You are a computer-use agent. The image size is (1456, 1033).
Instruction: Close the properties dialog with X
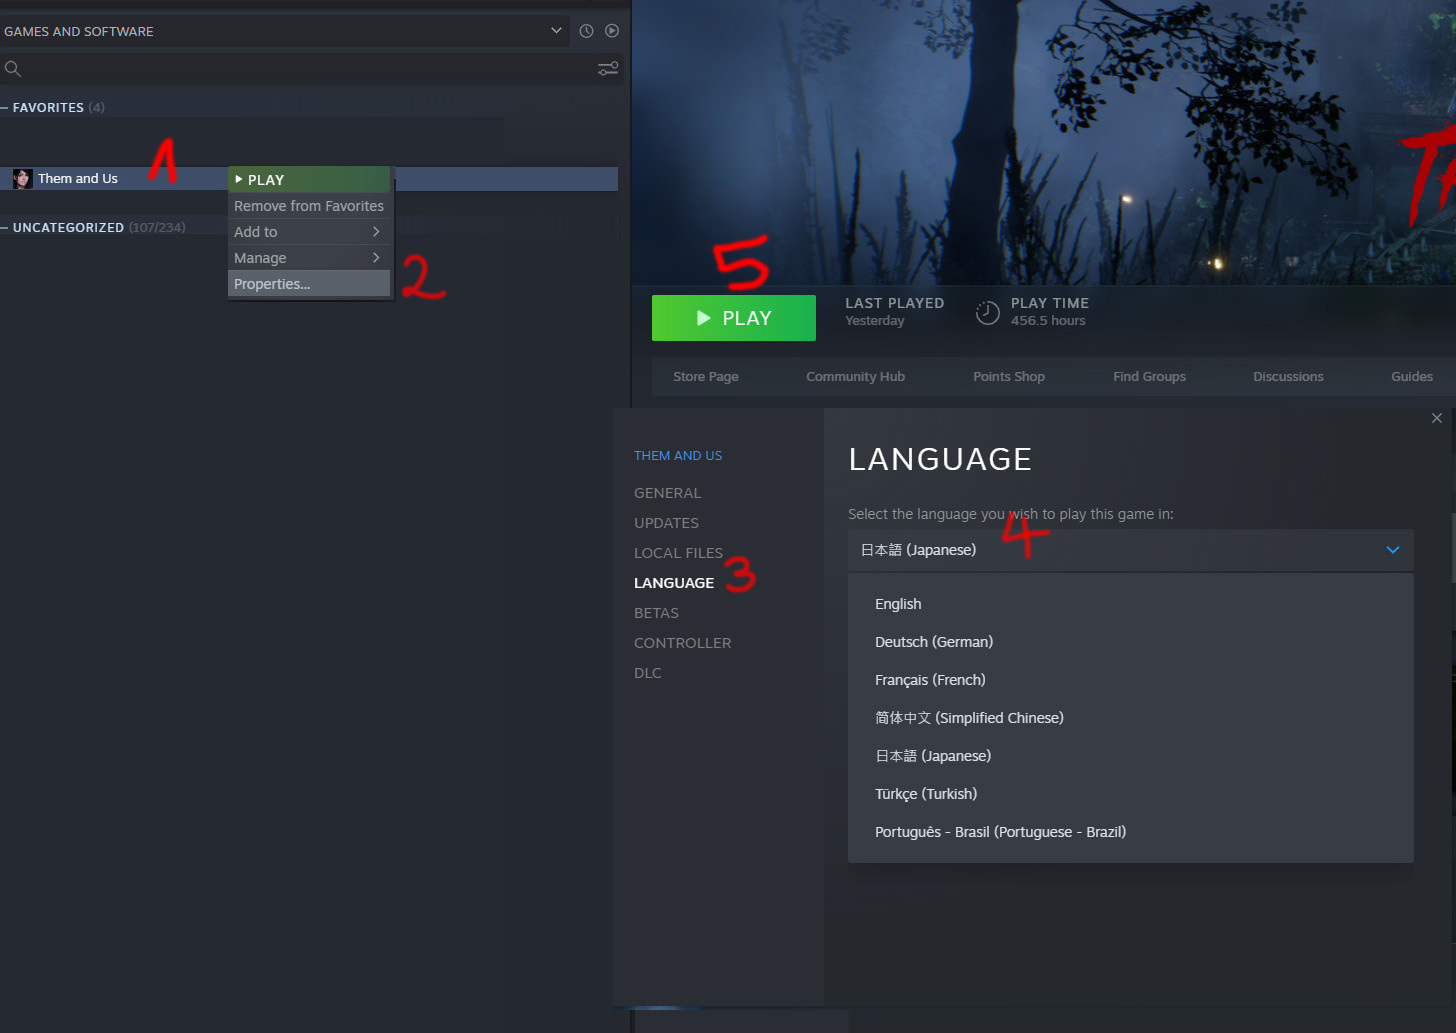click(x=1436, y=418)
